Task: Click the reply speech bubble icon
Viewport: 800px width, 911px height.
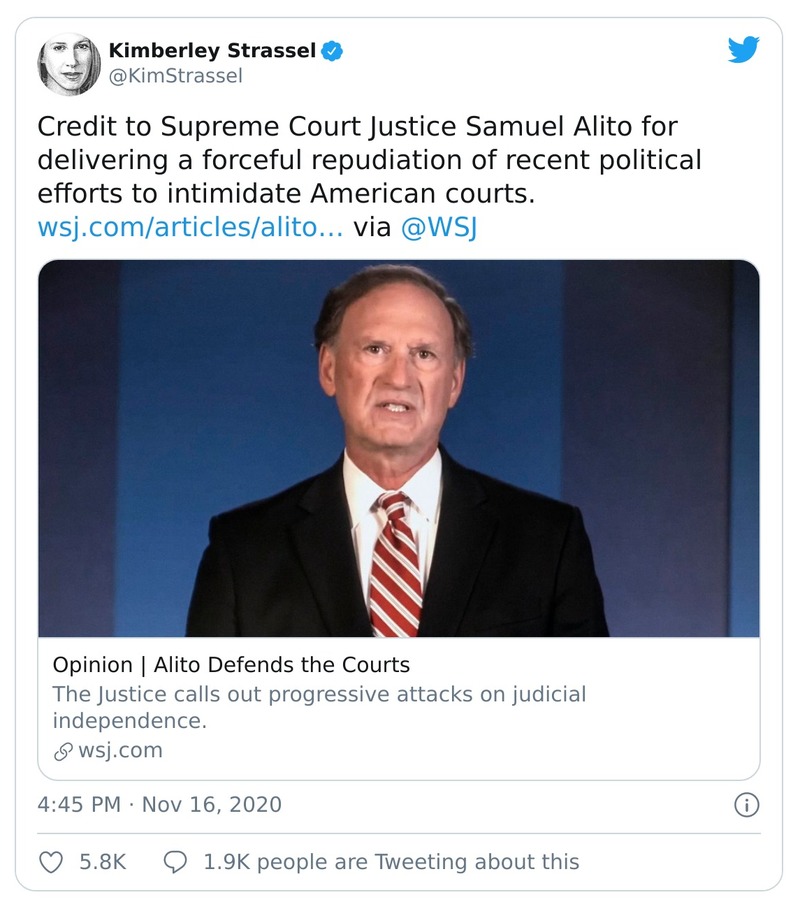Action: [x=175, y=862]
